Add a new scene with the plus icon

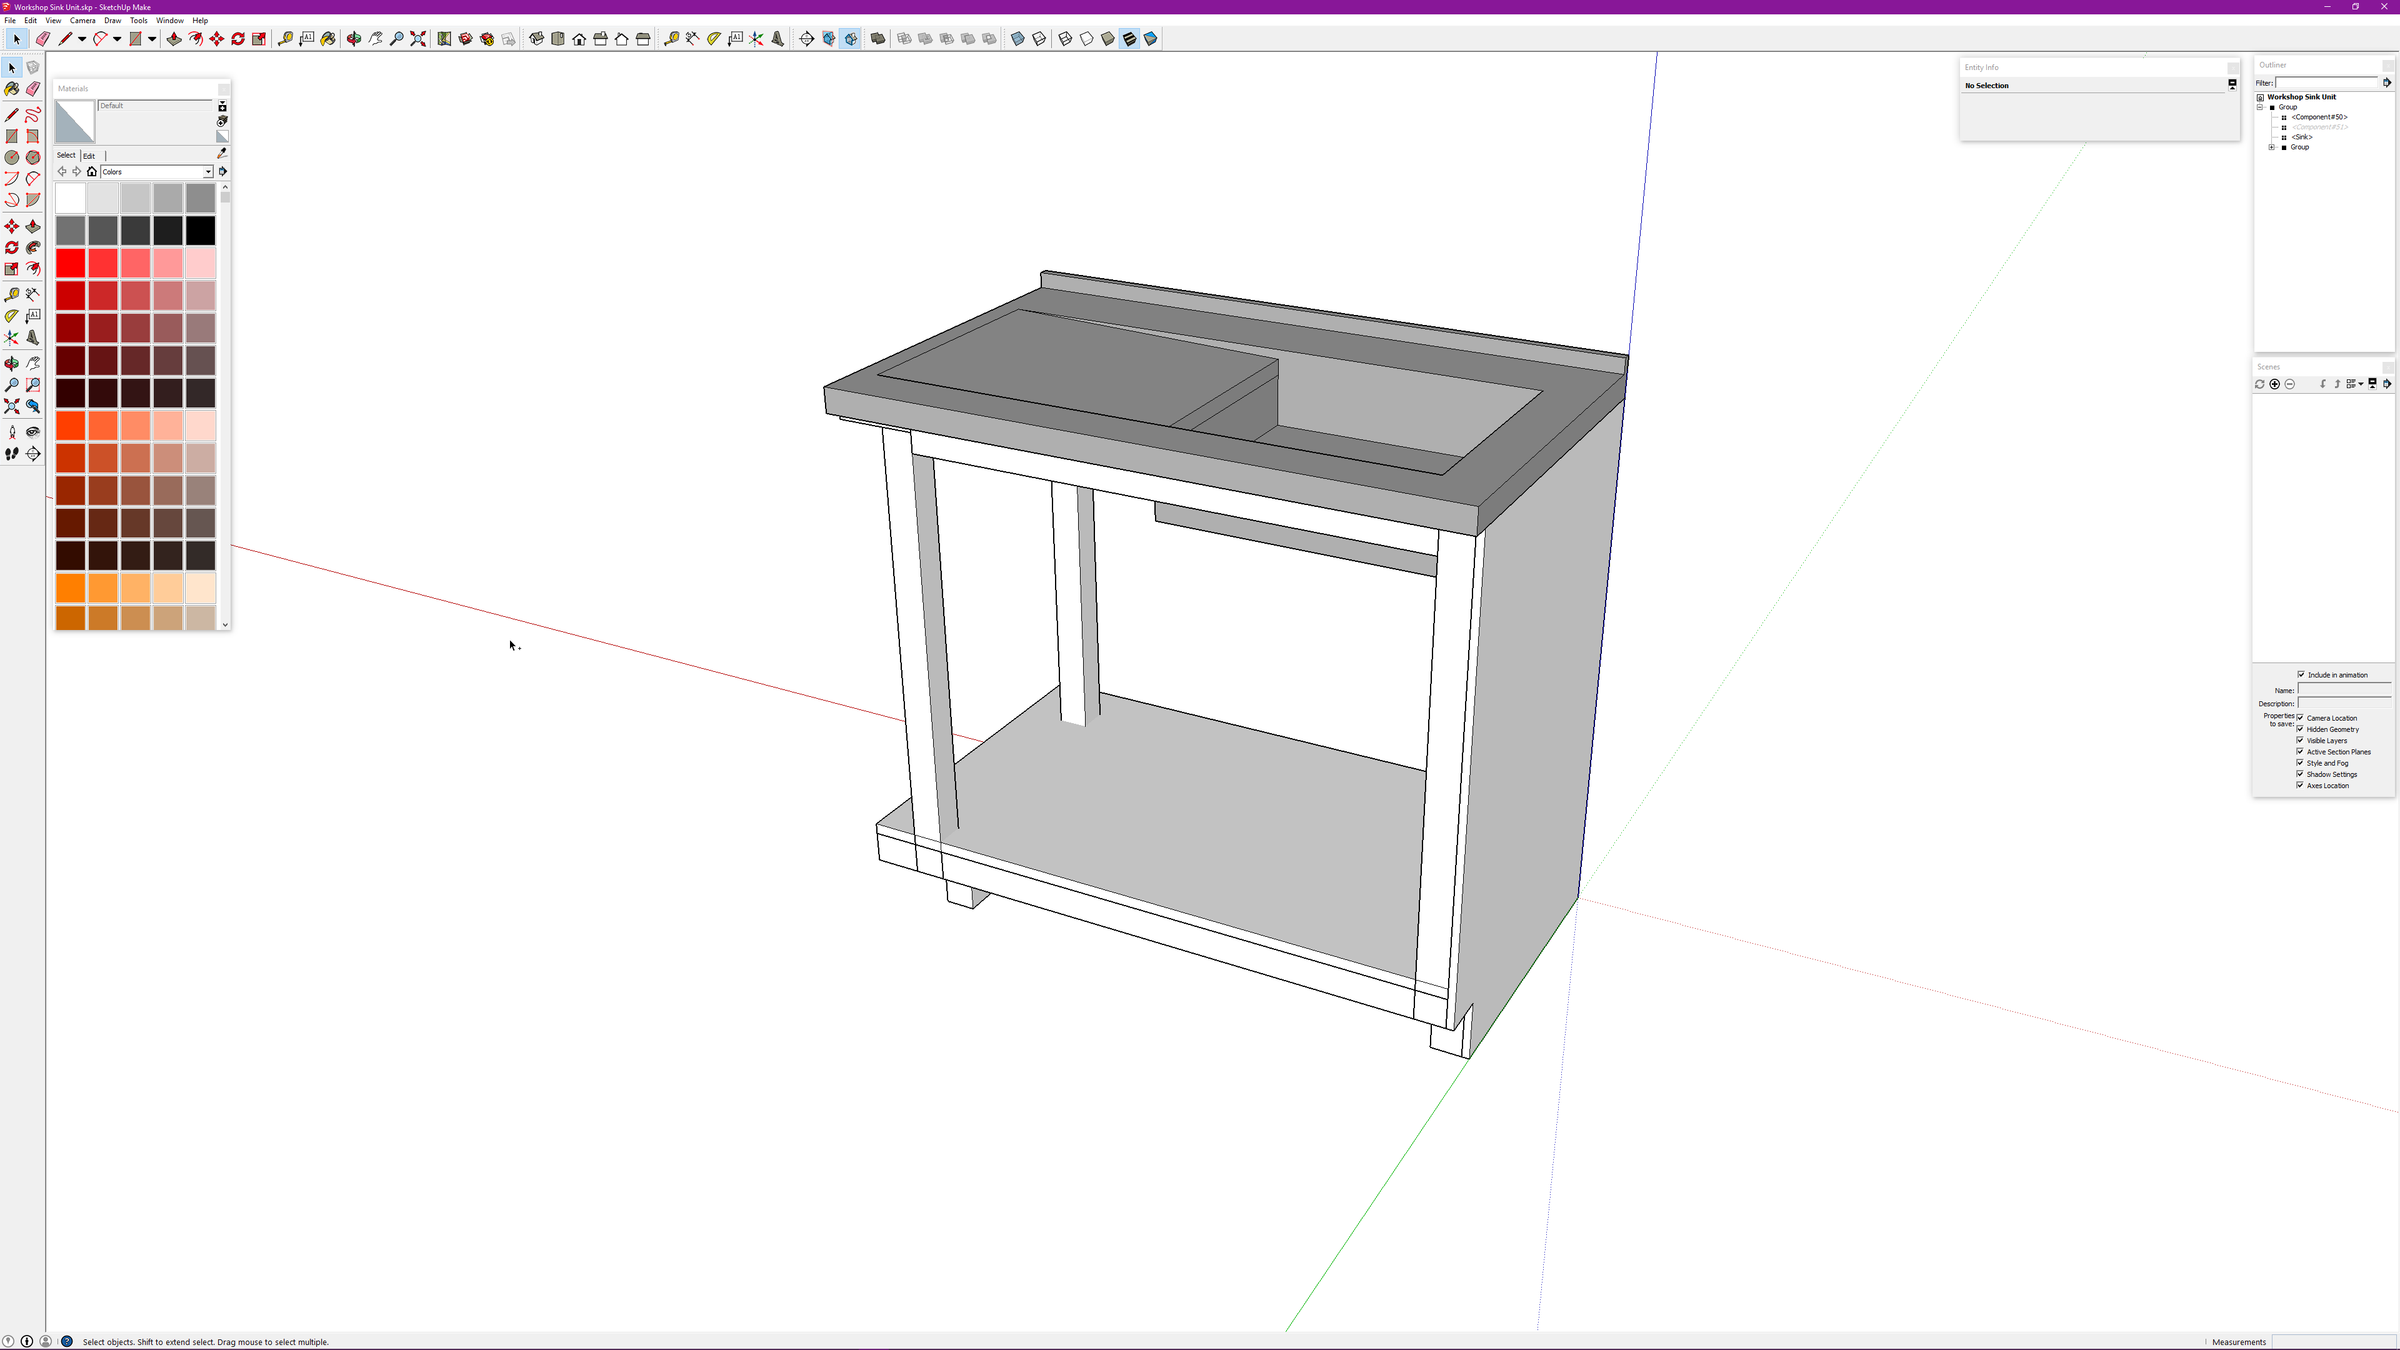(2274, 384)
